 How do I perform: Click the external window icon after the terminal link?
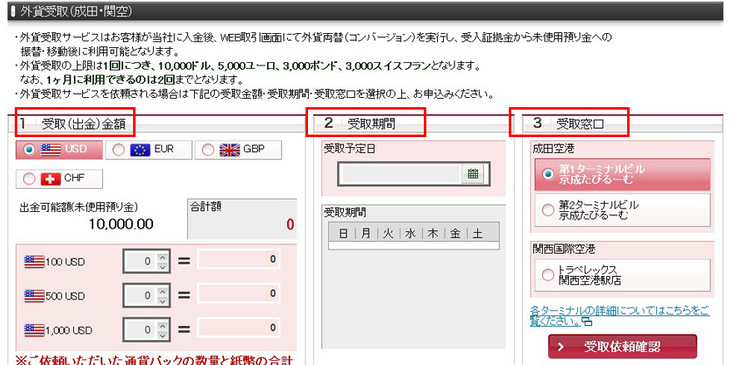pos(587,322)
